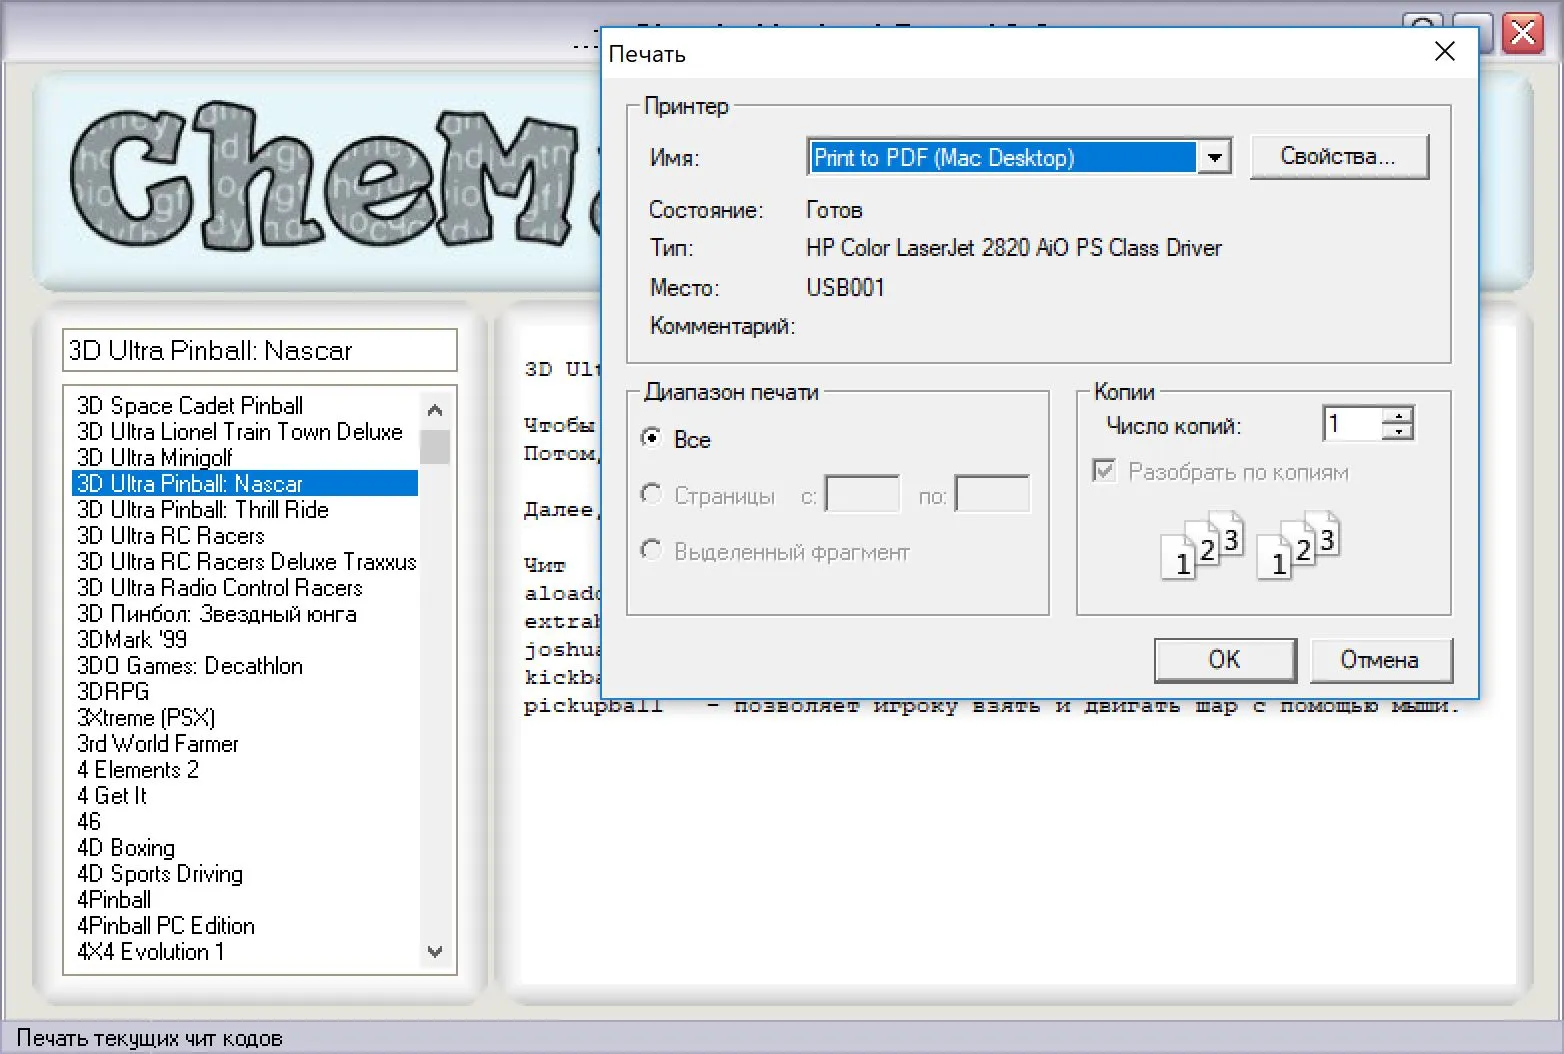This screenshot has width=1564, height=1054.
Task: Cancel printing with the Отмена button
Action: coord(1380,660)
